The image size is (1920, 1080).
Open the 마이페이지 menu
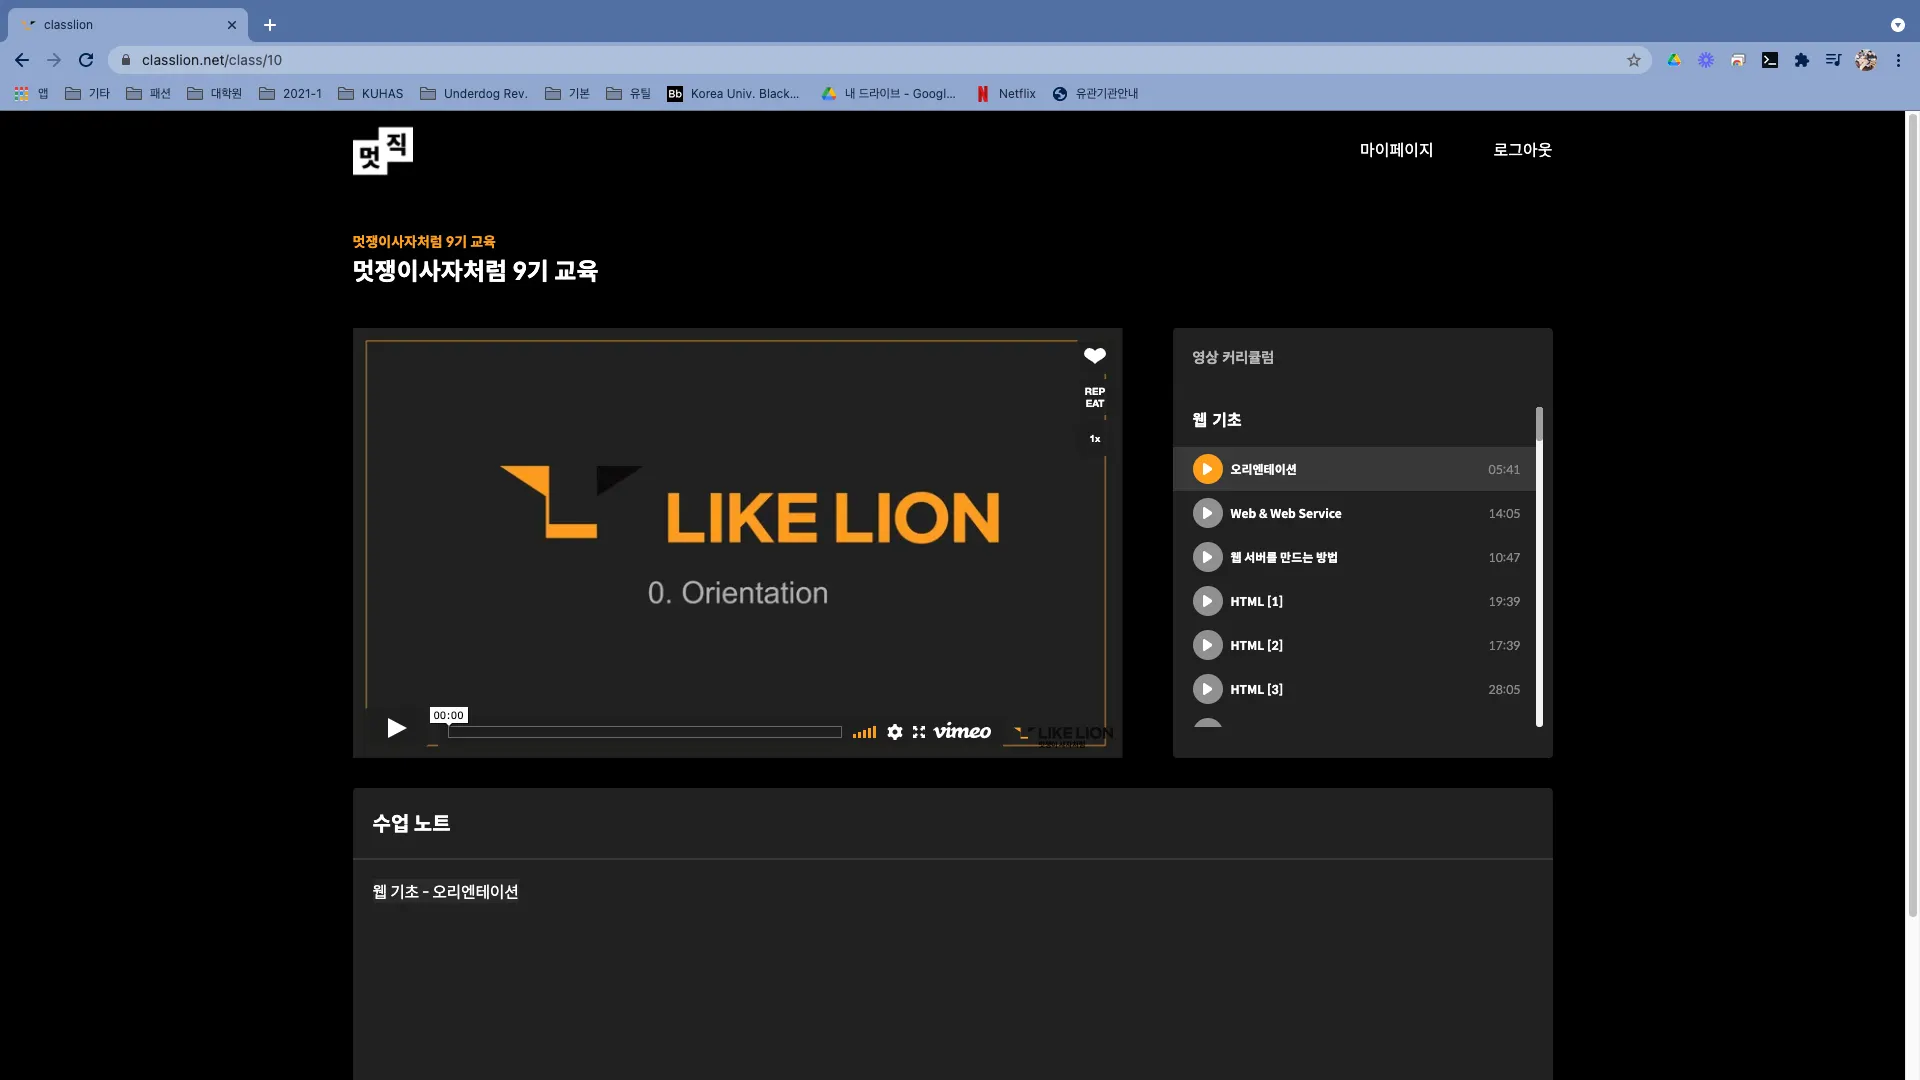[x=1396, y=150]
